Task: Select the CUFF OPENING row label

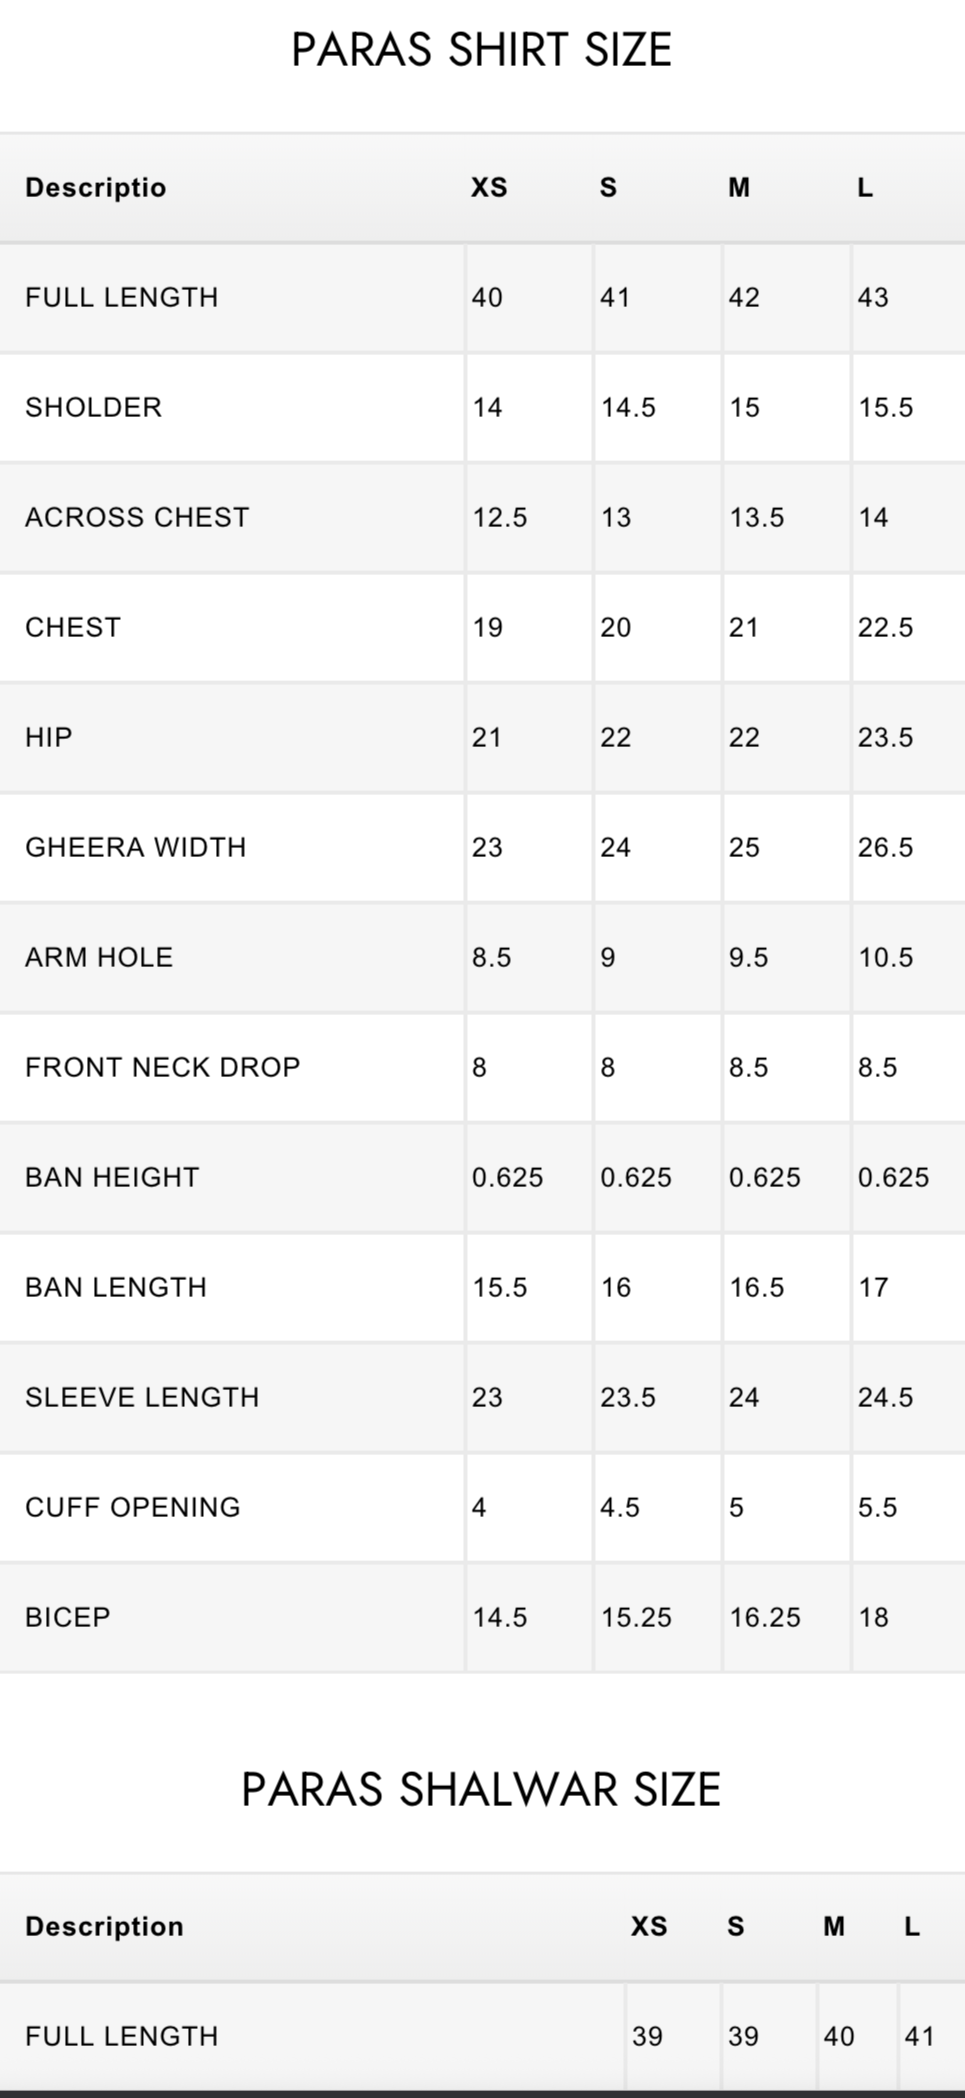Action: coord(133,1507)
